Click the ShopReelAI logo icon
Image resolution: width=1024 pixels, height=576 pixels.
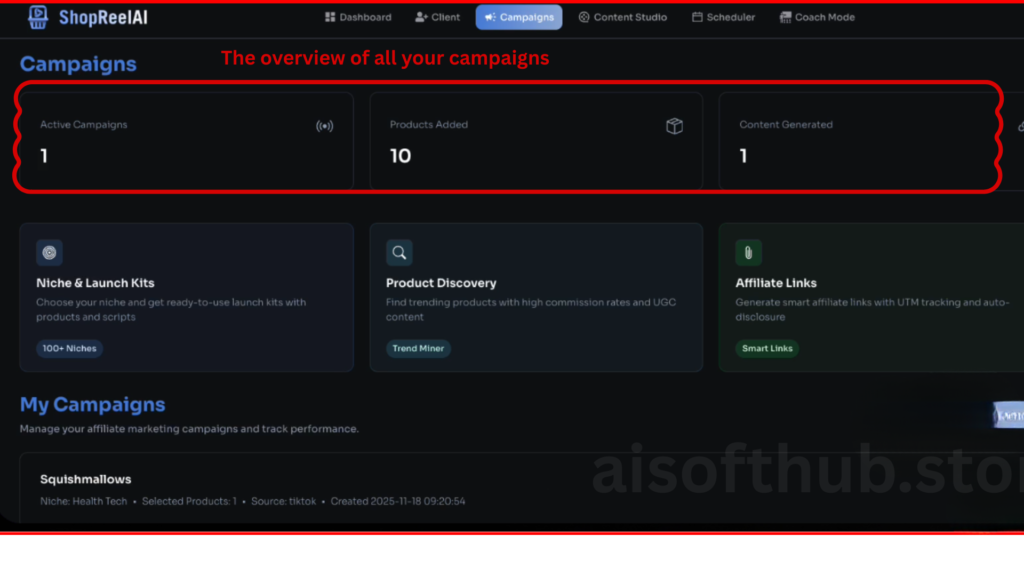click(38, 17)
